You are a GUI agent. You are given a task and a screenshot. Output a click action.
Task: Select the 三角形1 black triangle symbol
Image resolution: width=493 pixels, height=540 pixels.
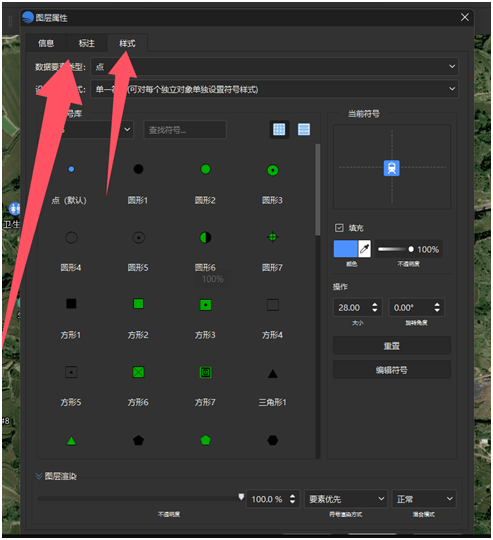(x=273, y=373)
